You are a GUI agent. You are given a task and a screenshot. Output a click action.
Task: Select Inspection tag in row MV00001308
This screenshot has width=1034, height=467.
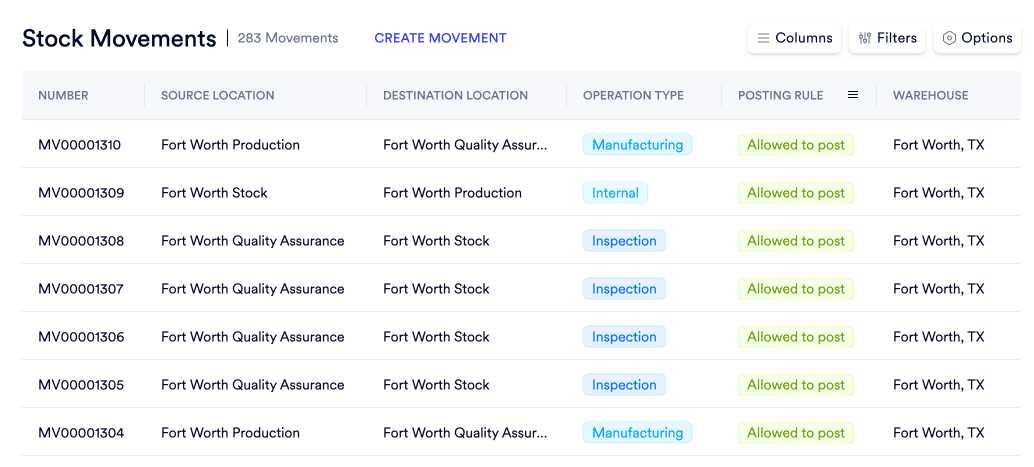click(x=624, y=241)
